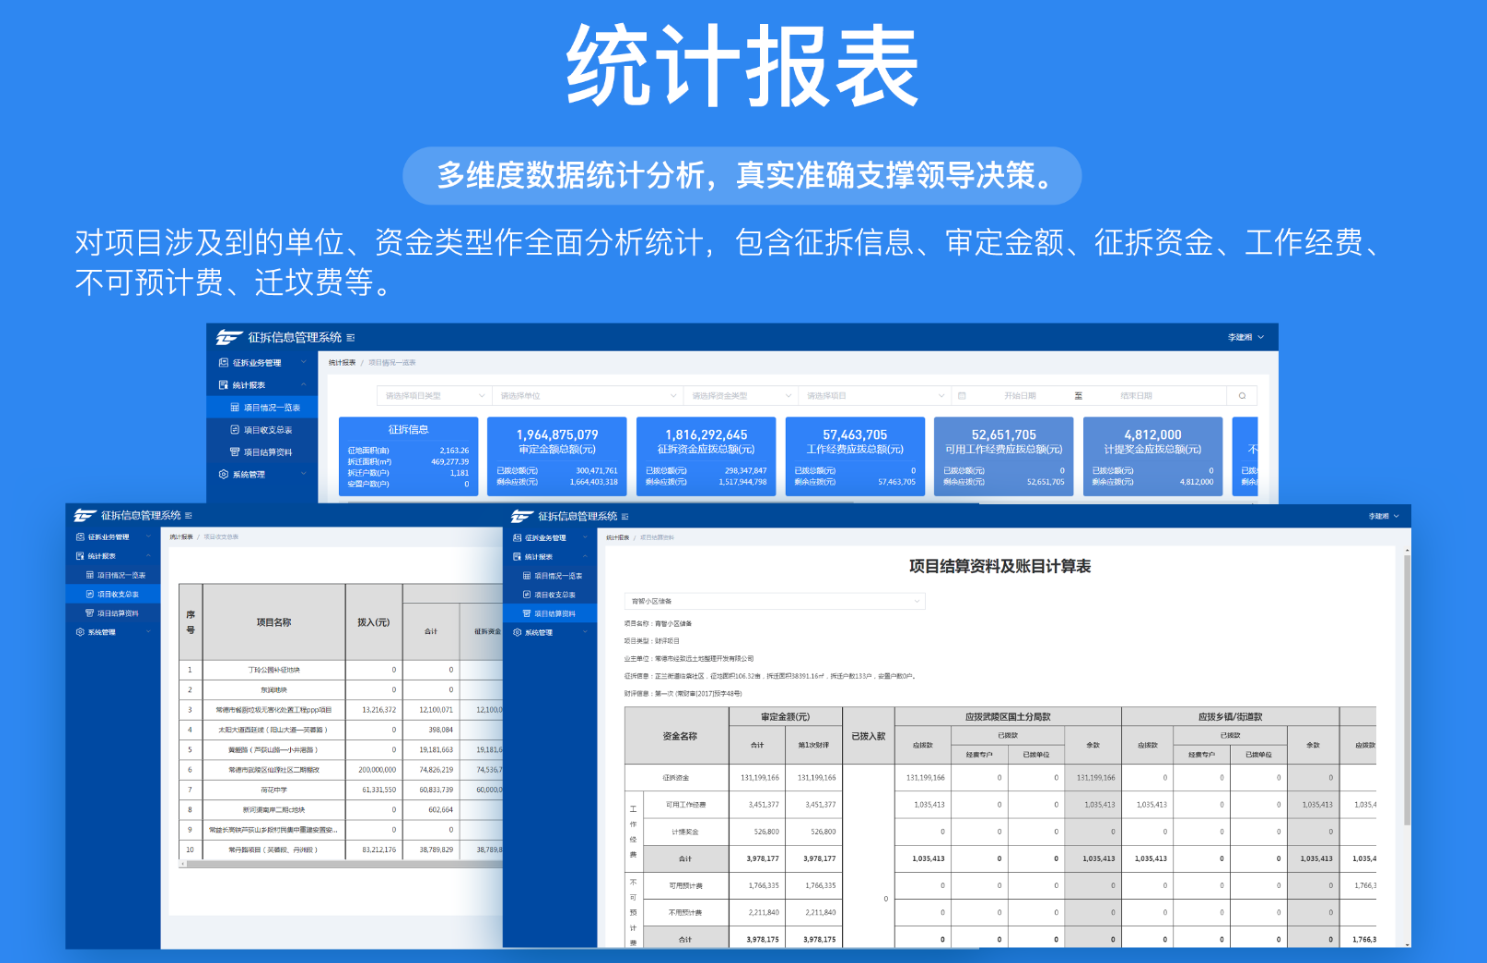The image size is (1487, 963).
Task: Click 项目结算资料 icon in dashboard window sidebar
Action: tap(235, 452)
